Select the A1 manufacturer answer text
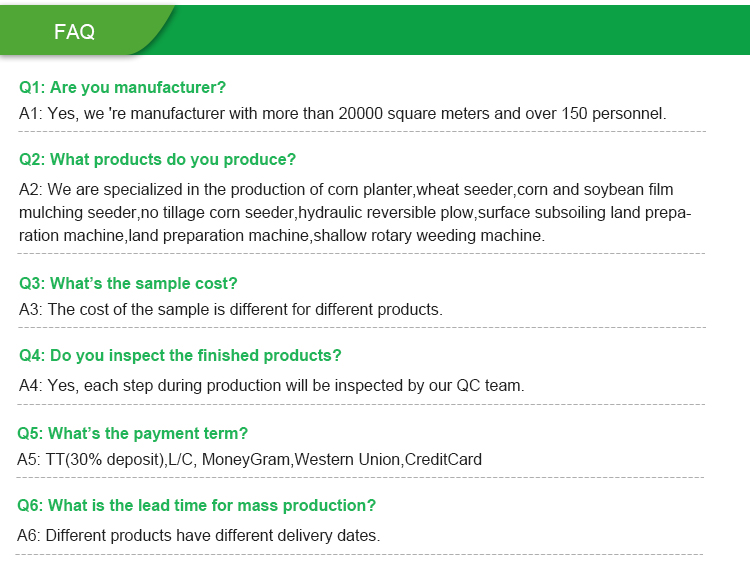Image resolution: width=750 pixels, height=584 pixels. [342, 114]
